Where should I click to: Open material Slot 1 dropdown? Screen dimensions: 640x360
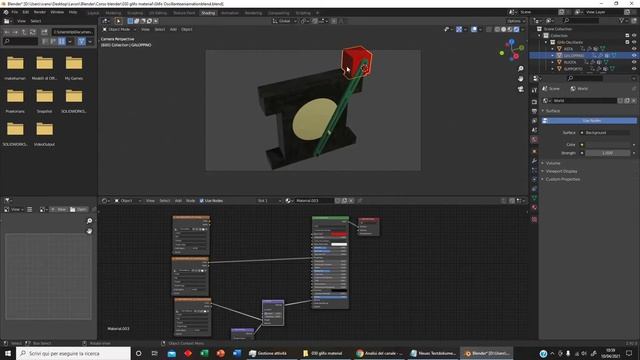tap(269, 201)
